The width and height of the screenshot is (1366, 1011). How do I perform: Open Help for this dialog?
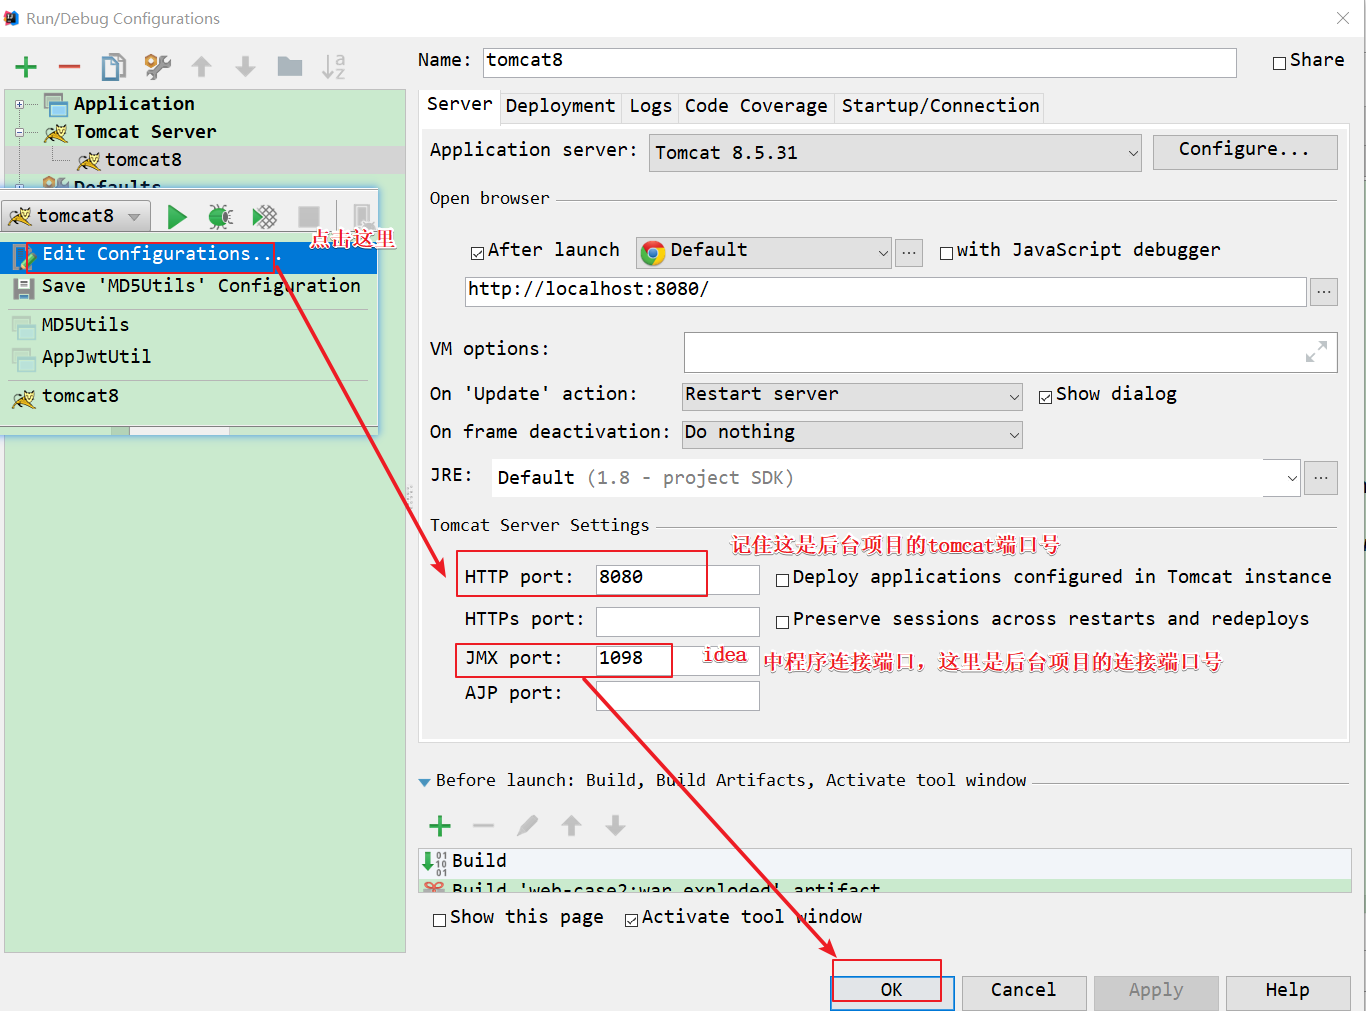point(1288,992)
